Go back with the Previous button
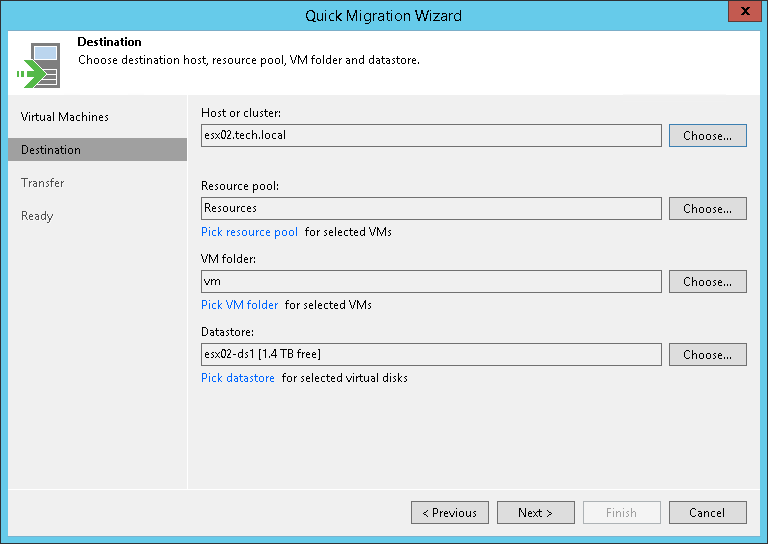 click(x=450, y=513)
